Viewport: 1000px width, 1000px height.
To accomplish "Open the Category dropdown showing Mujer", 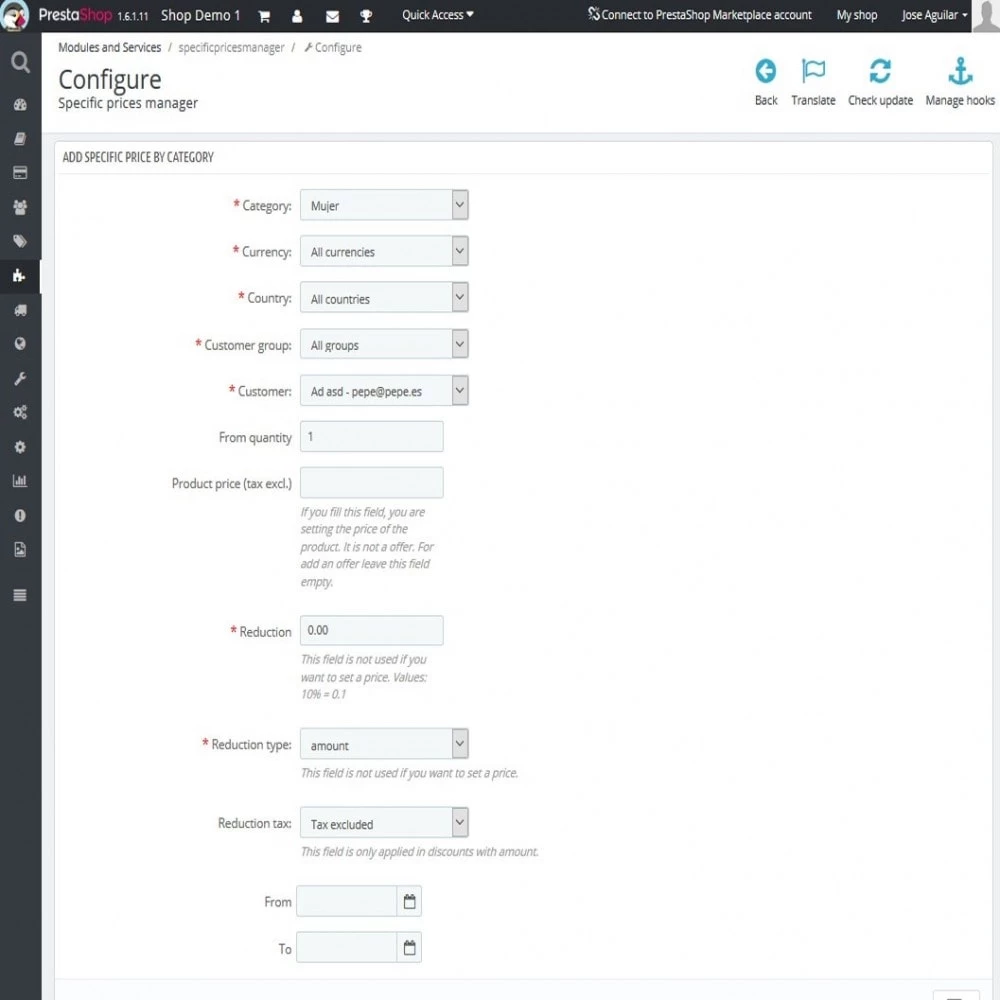I will click(384, 205).
